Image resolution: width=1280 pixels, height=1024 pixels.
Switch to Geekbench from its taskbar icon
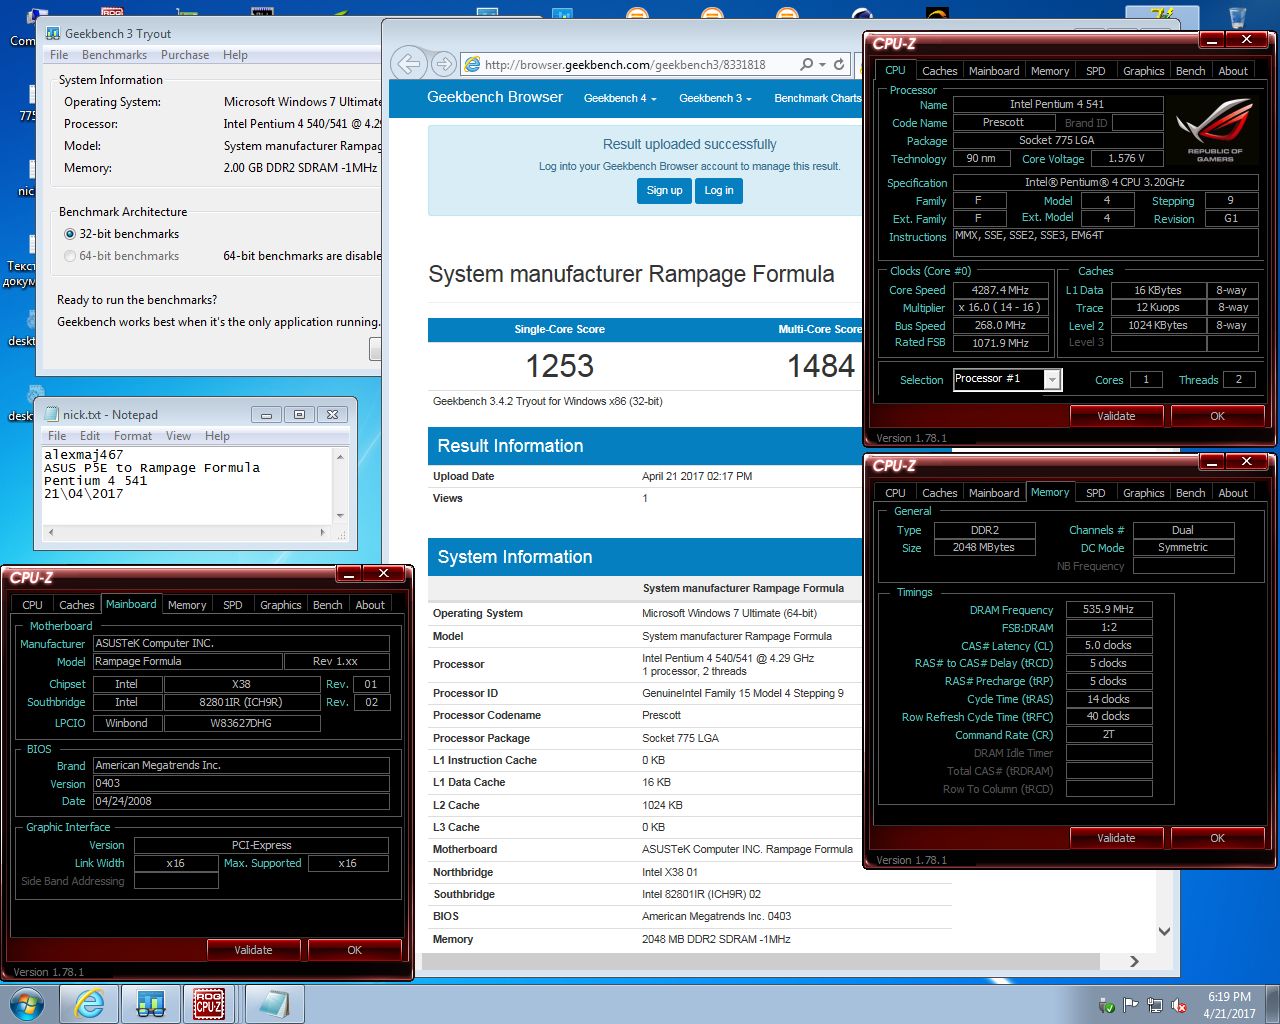pyautogui.click(x=151, y=1004)
